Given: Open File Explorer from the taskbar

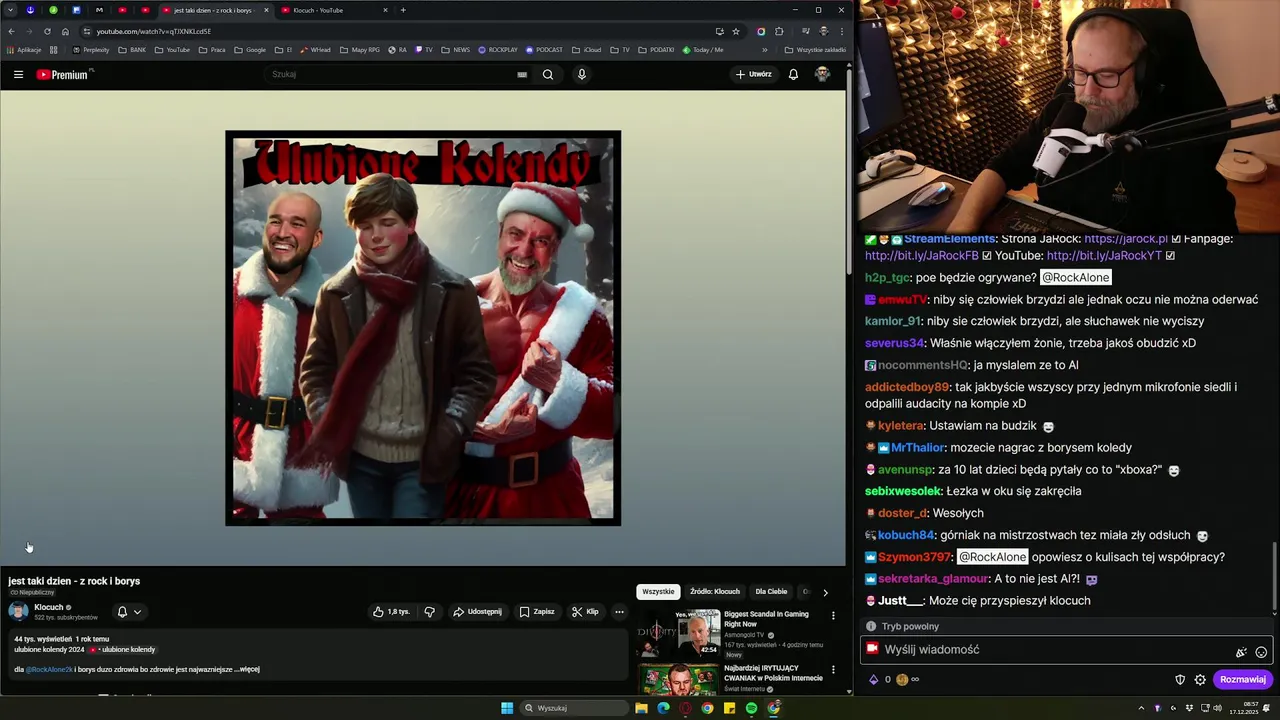Looking at the screenshot, I should tap(641, 708).
